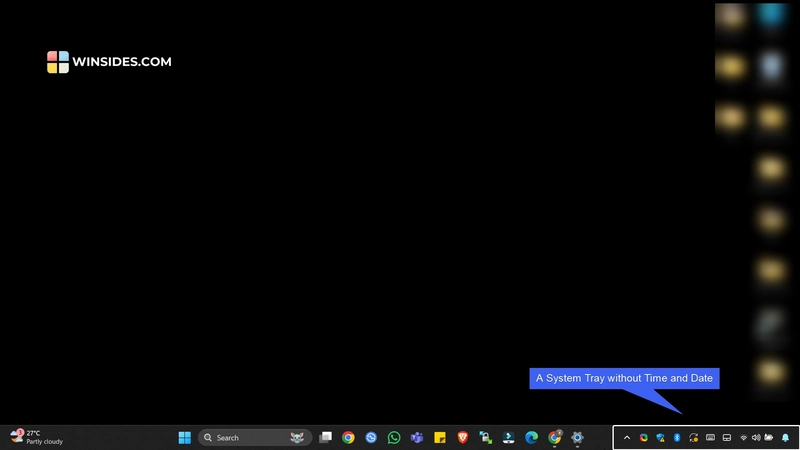Open the notification bell in the tray
Screen dimensions: 800x450
785,437
